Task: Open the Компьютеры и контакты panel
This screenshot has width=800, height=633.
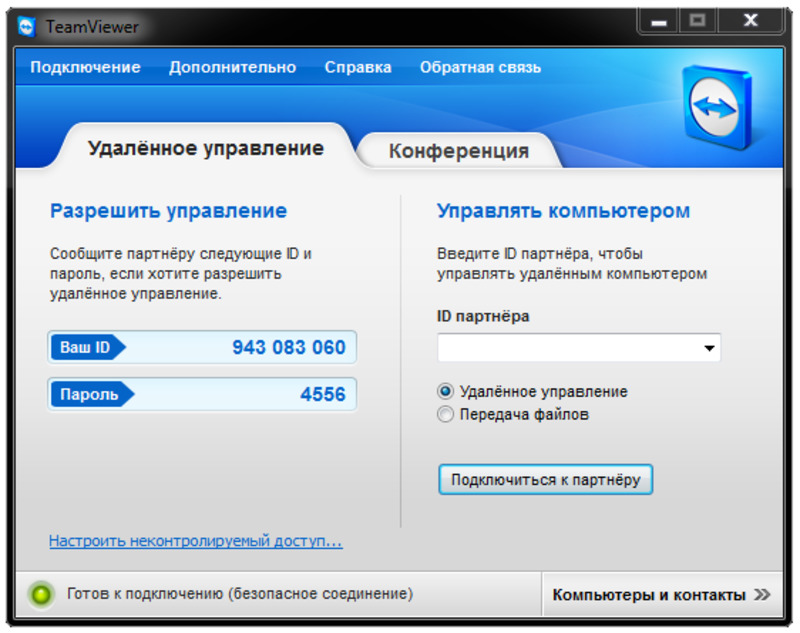Action: click(x=662, y=595)
